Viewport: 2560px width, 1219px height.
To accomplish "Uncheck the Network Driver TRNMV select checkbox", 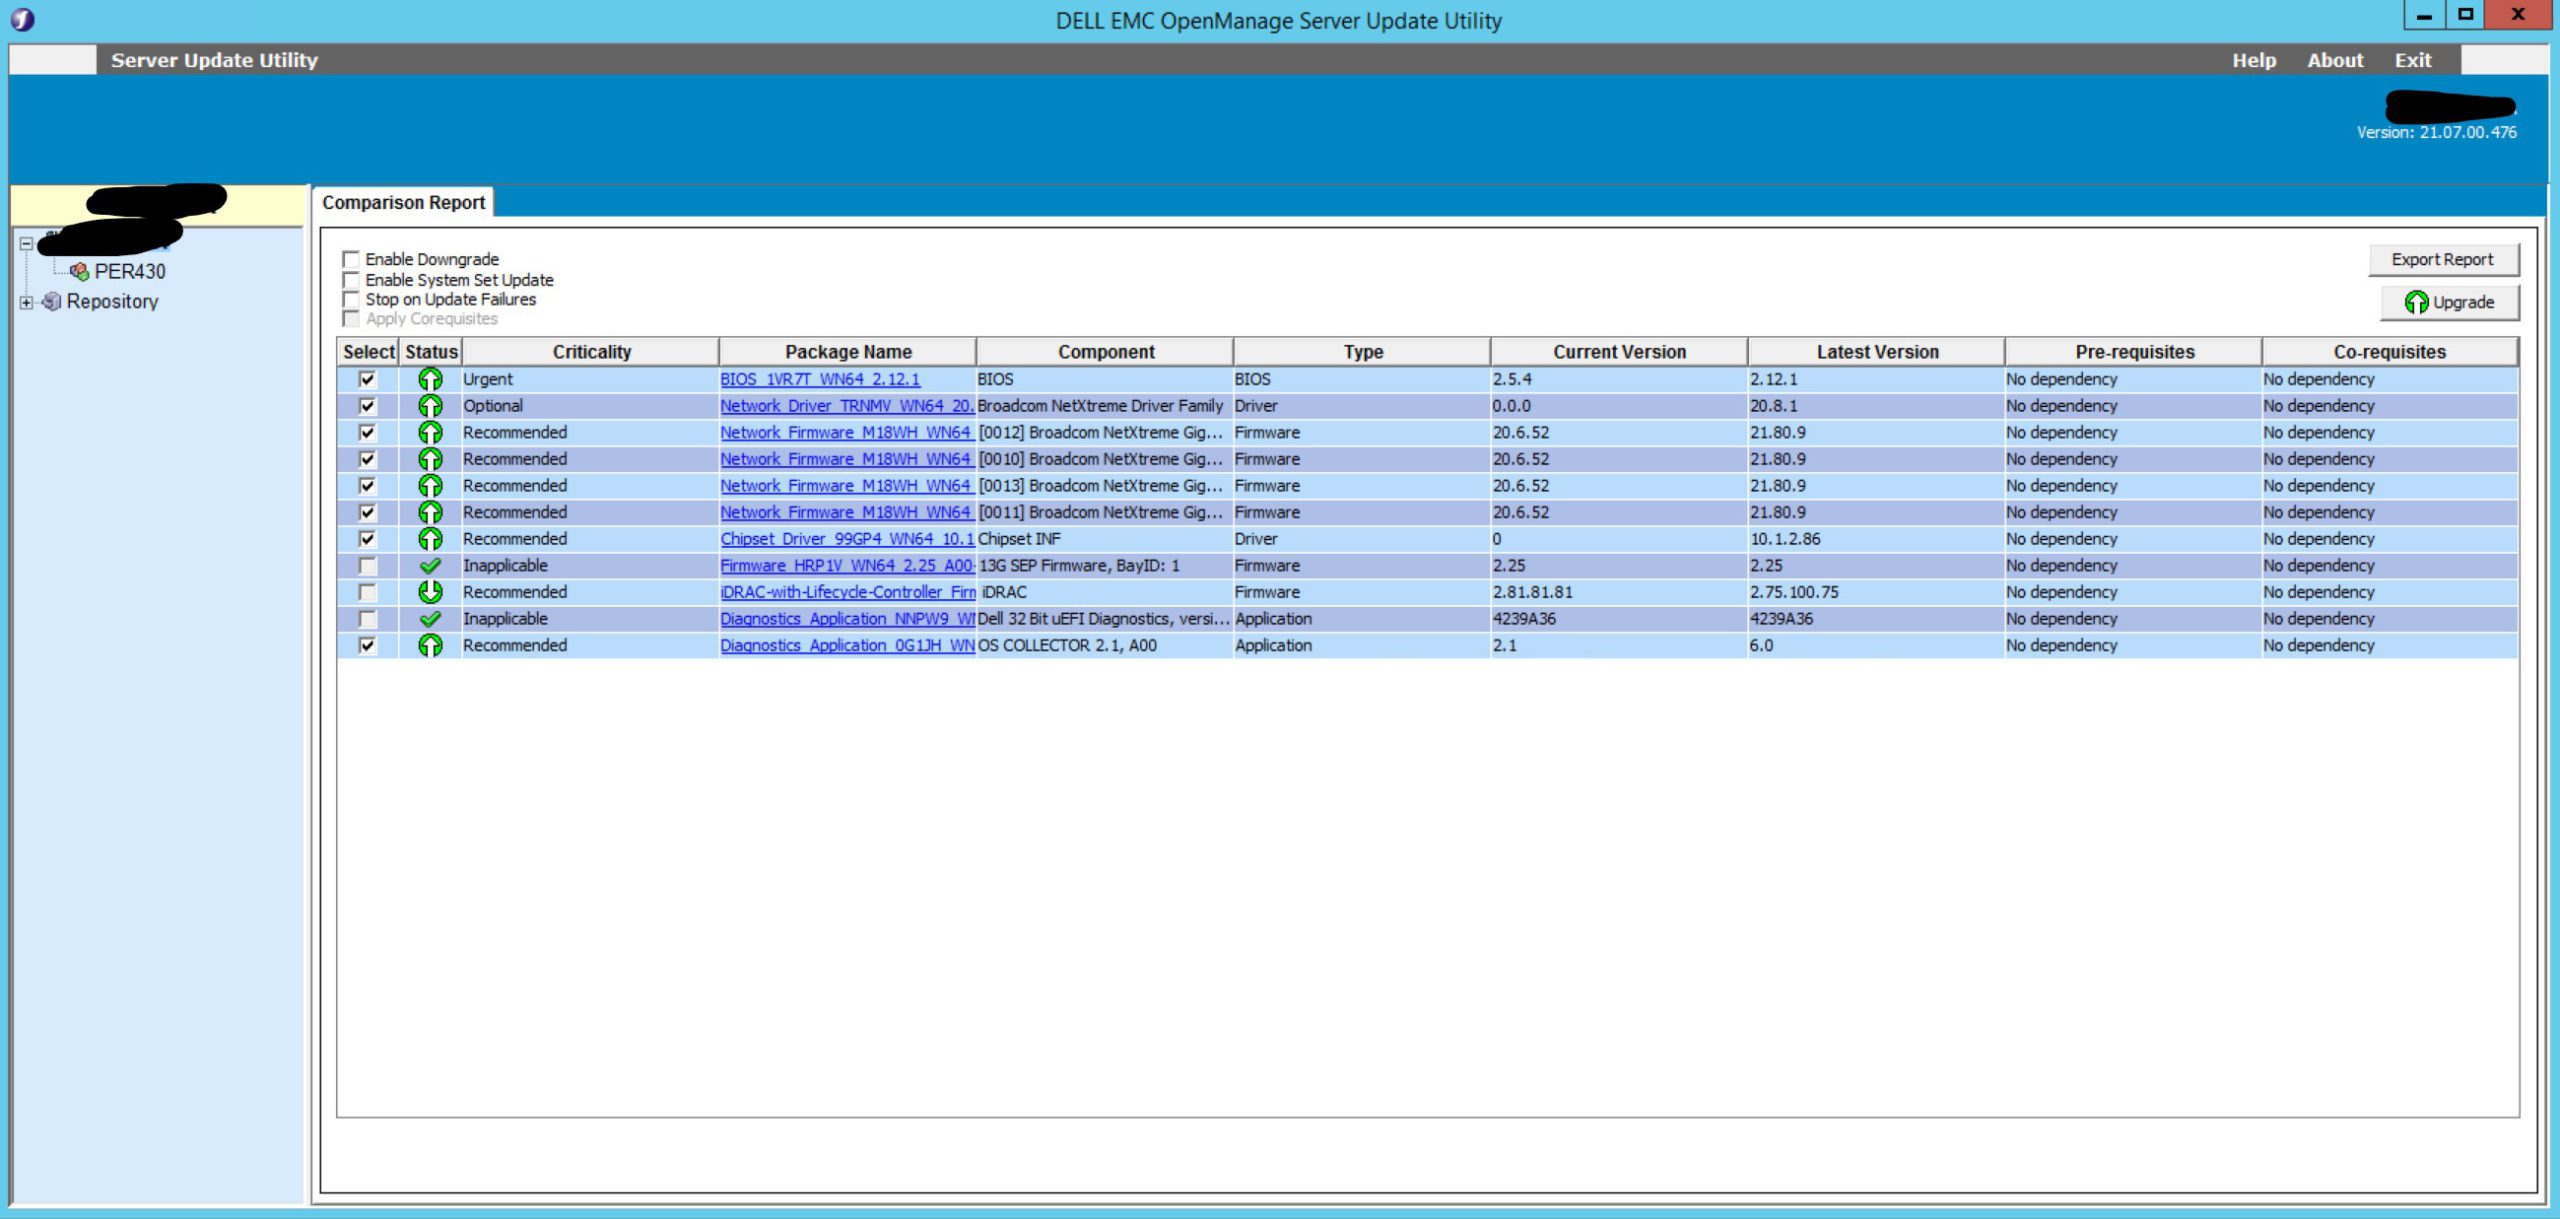I will click(x=367, y=406).
